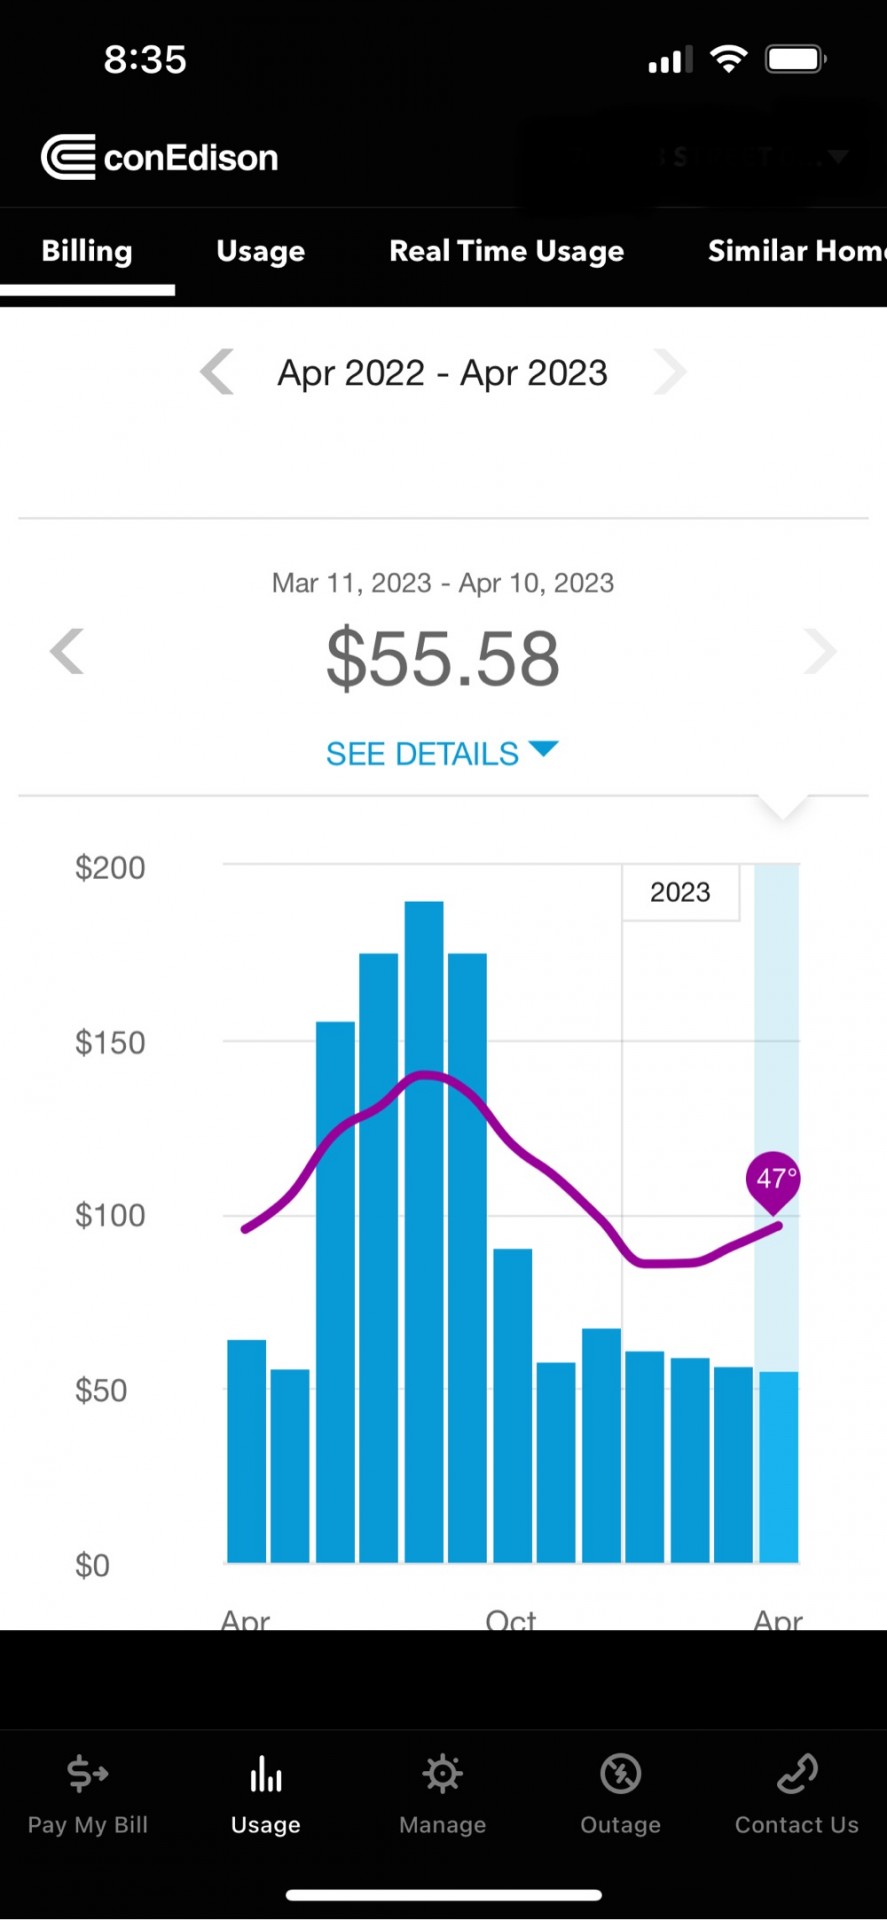Open account selector dropdown arrow
Image resolution: width=887 pixels, height=1920 pixels.
pos(838,157)
